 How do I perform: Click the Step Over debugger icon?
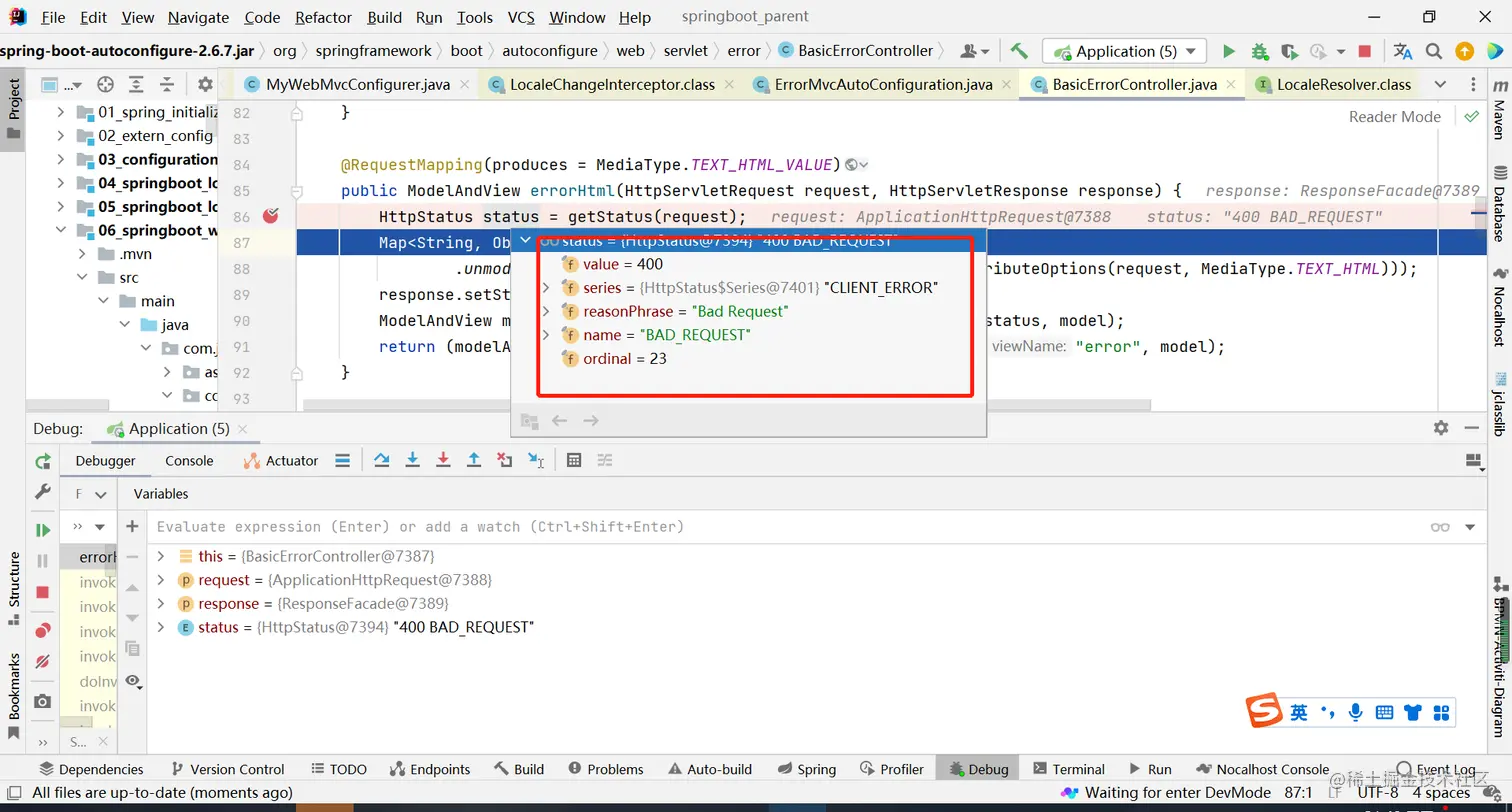click(x=382, y=460)
